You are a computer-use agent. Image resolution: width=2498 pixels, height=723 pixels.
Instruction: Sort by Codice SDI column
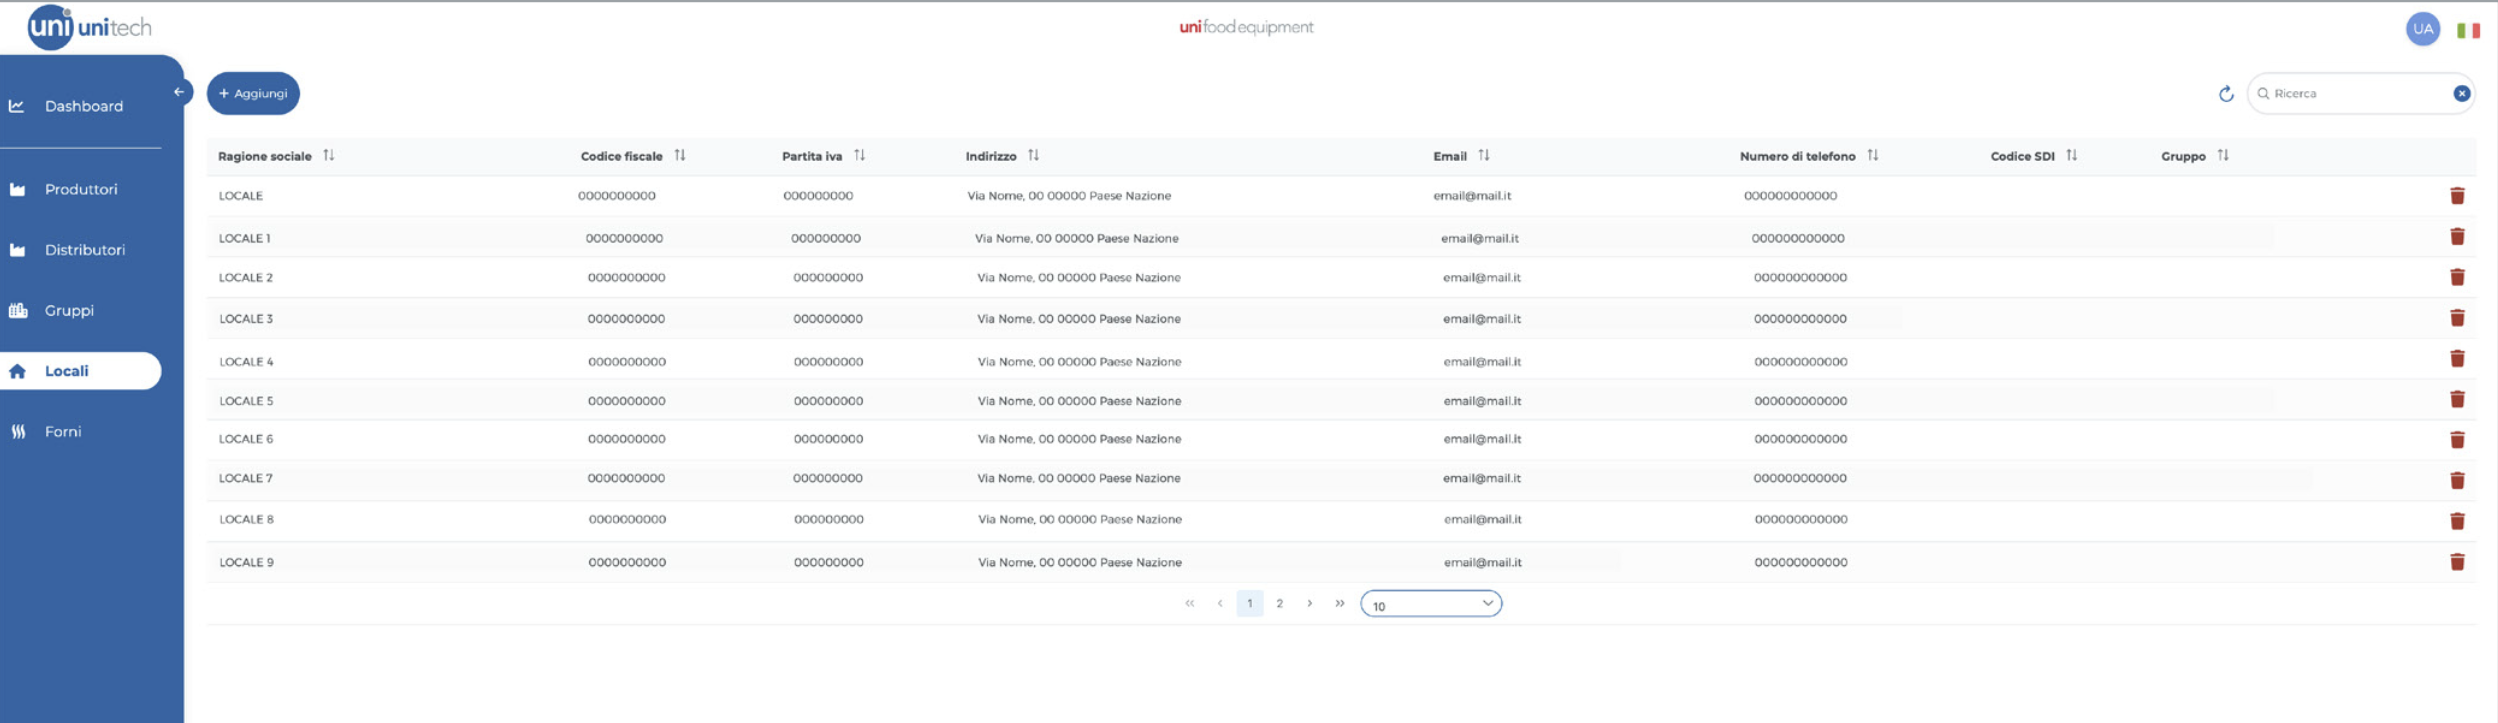[2071, 156]
